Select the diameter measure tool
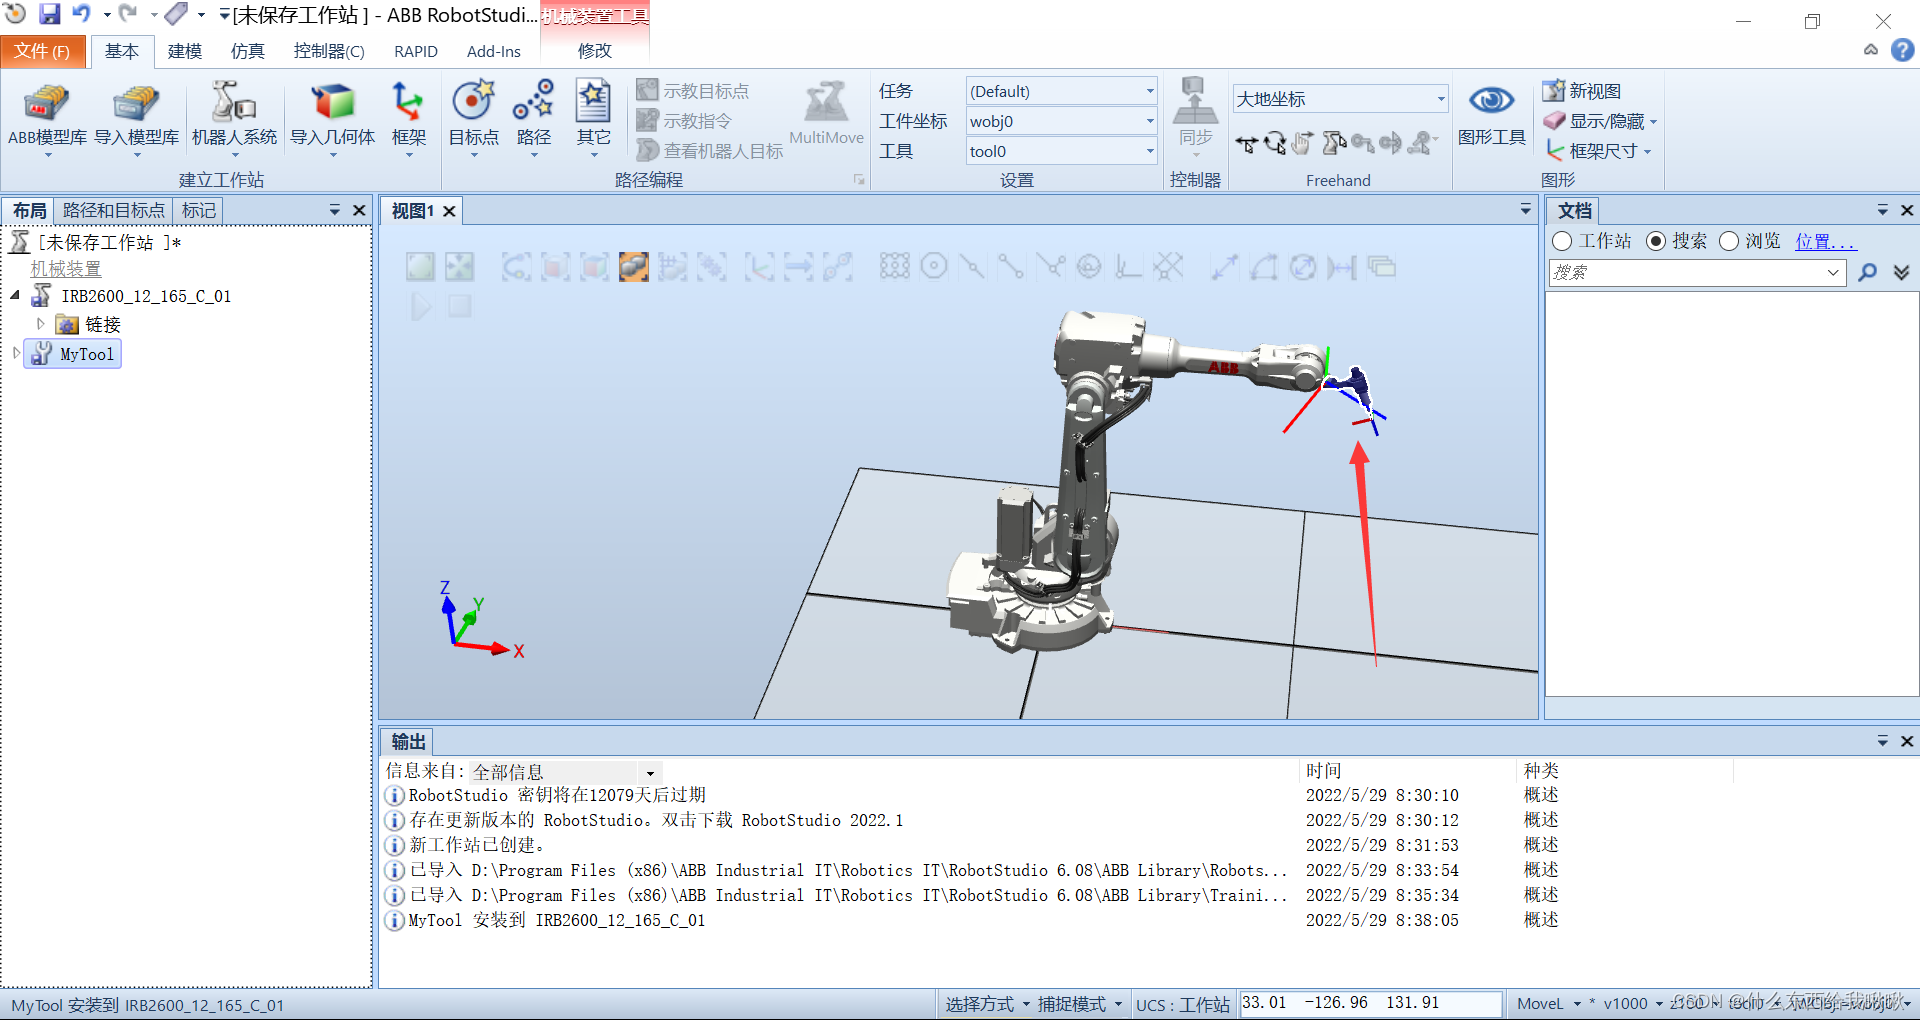The image size is (1920, 1020). click(x=1302, y=266)
